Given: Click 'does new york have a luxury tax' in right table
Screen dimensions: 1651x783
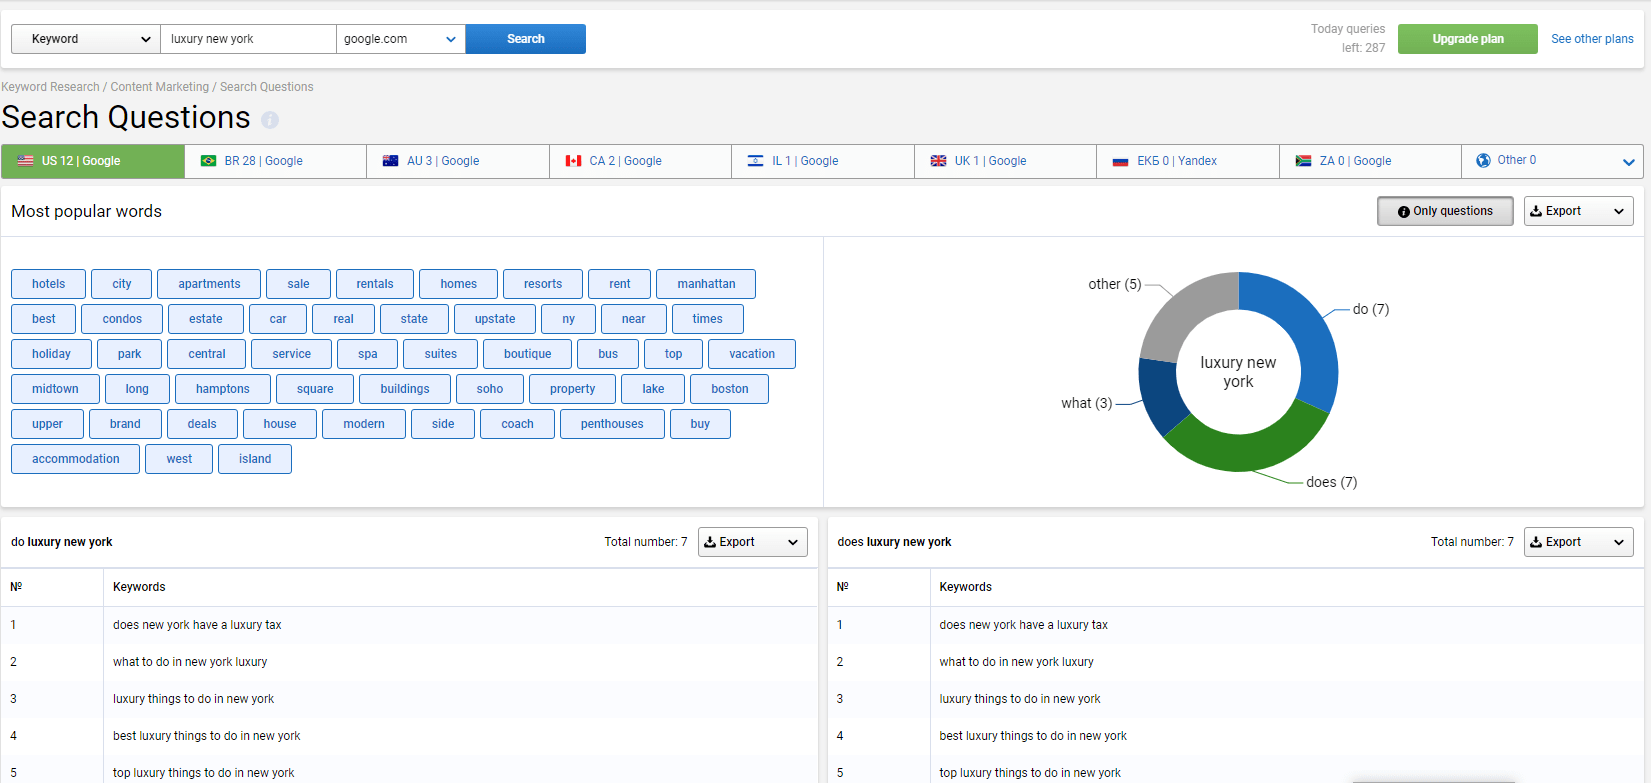Looking at the screenshot, I should (1024, 625).
